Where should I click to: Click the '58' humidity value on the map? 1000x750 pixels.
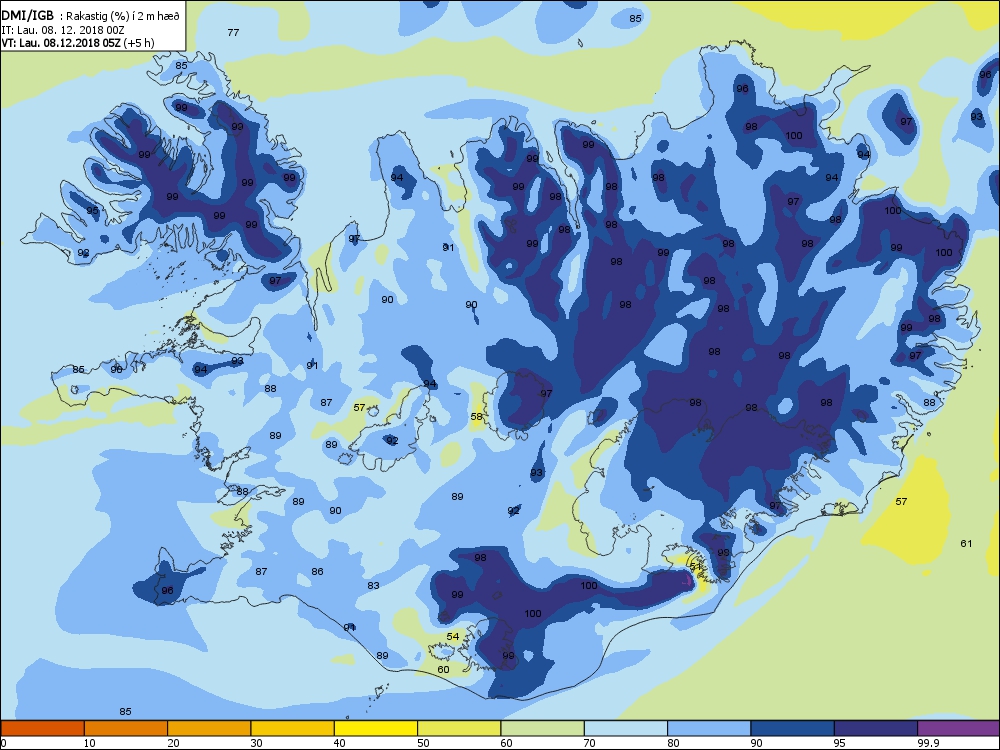(476, 416)
